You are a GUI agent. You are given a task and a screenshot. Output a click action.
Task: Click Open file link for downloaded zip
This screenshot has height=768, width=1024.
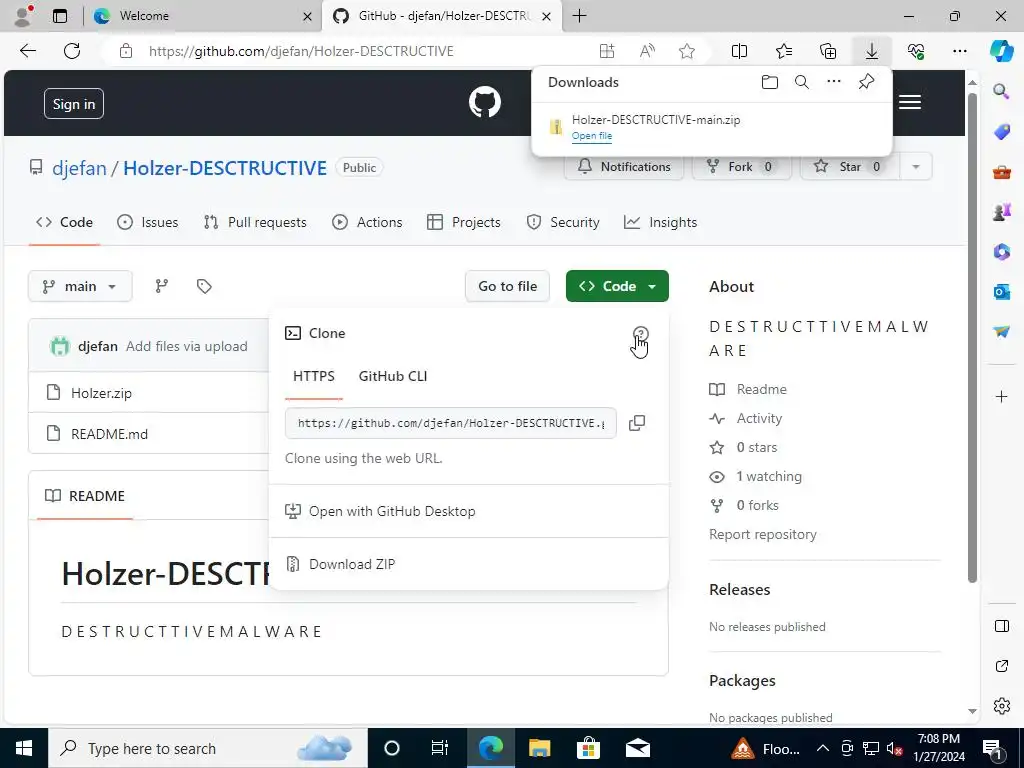coord(592,136)
